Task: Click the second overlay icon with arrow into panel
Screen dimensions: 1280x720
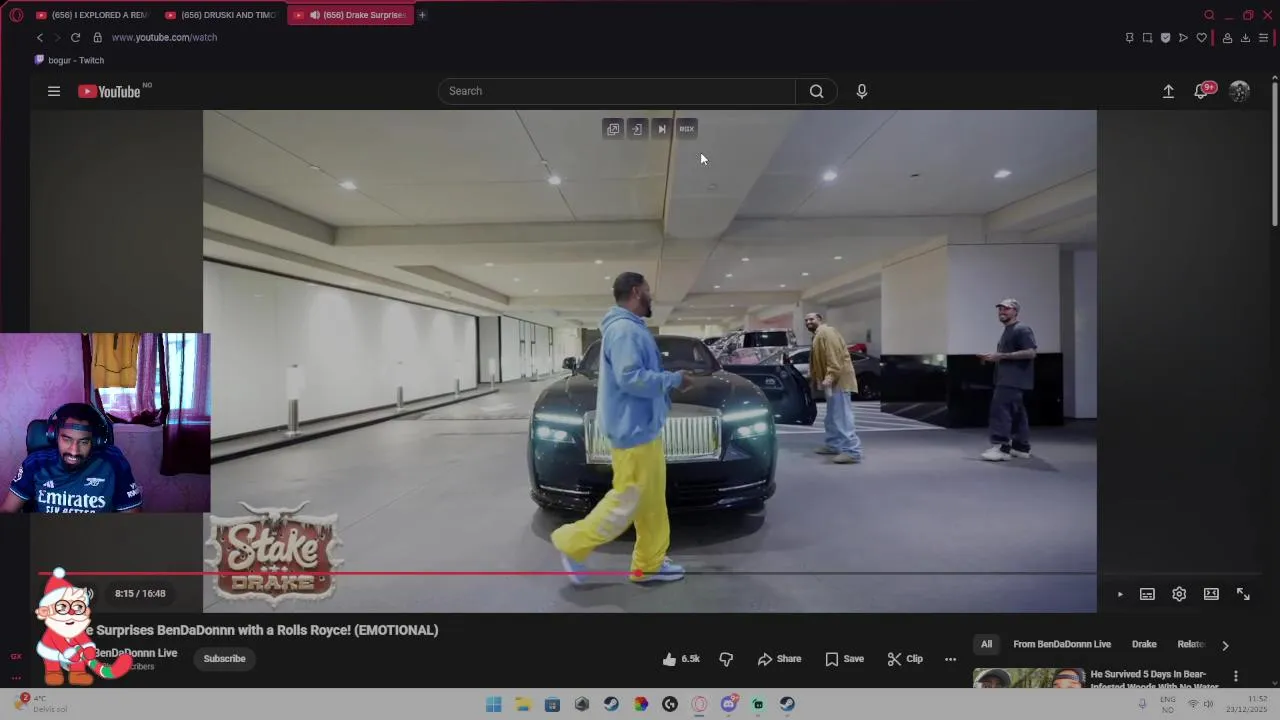Action: coord(637,129)
